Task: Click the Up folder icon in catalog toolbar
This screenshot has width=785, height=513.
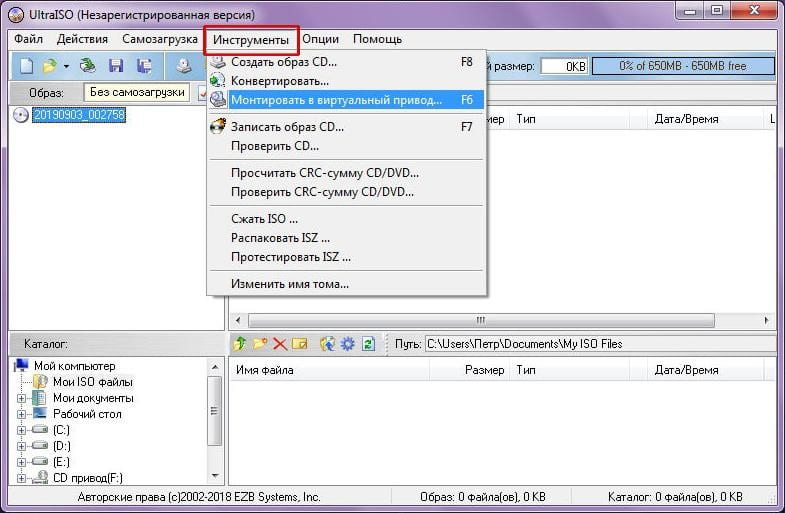Action: point(240,344)
